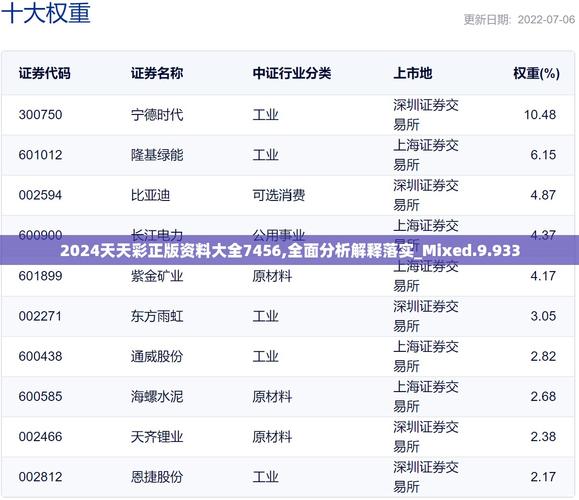Click weight value 4.17
The width and height of the screenshot is (579, 500).
543,276
